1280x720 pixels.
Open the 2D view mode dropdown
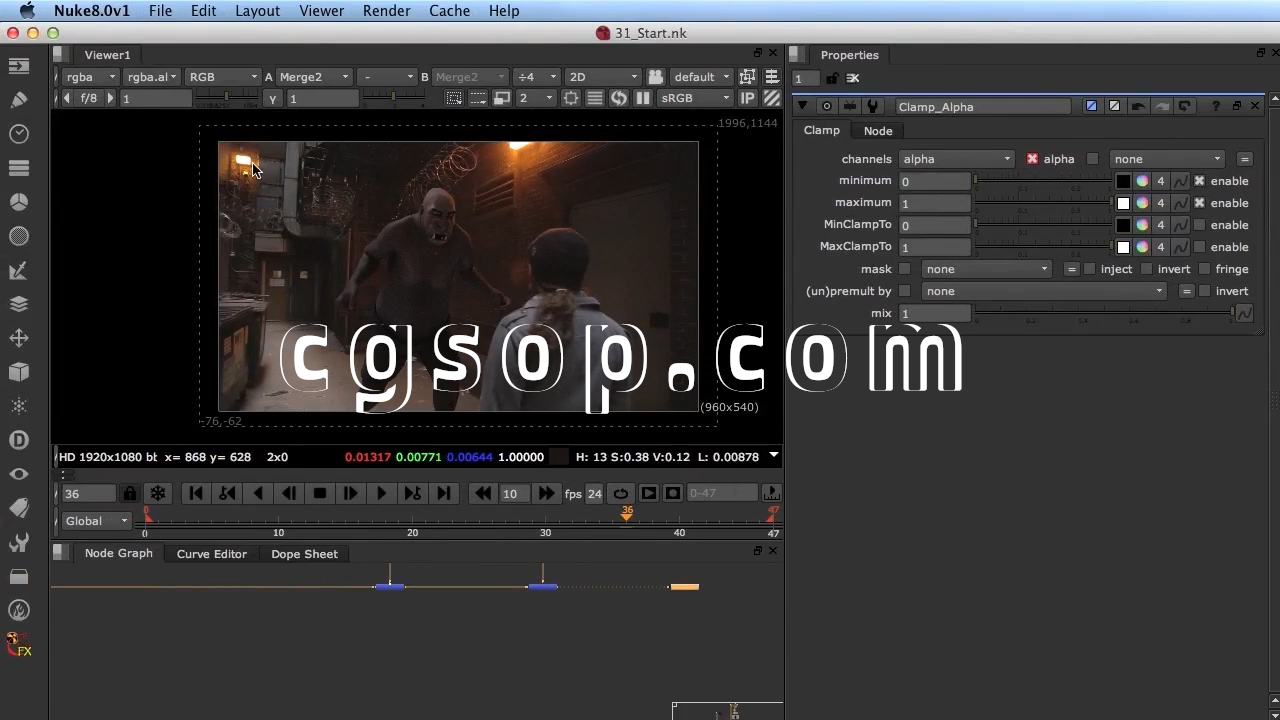click(602, 77)
